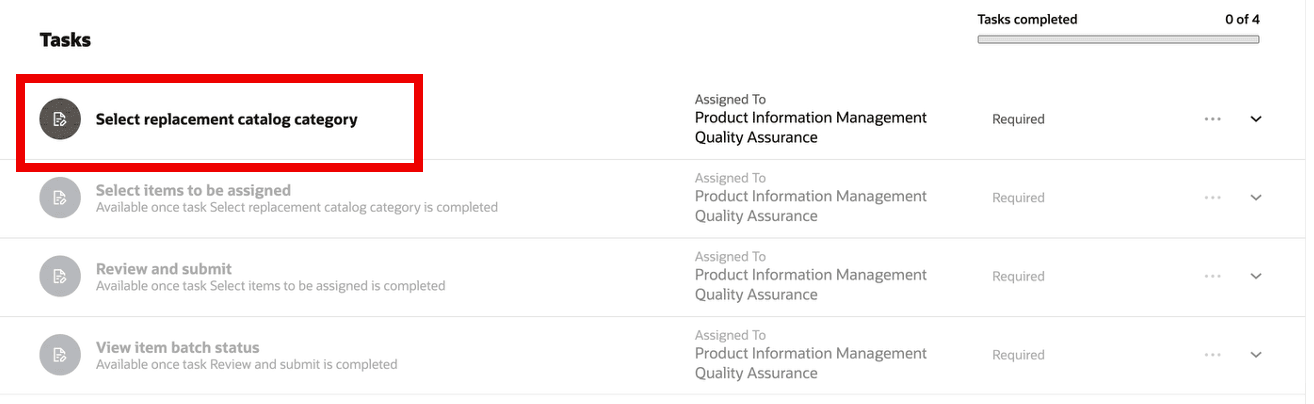
Task: Click the Tasks section heading
Action: tap(65, 41)
